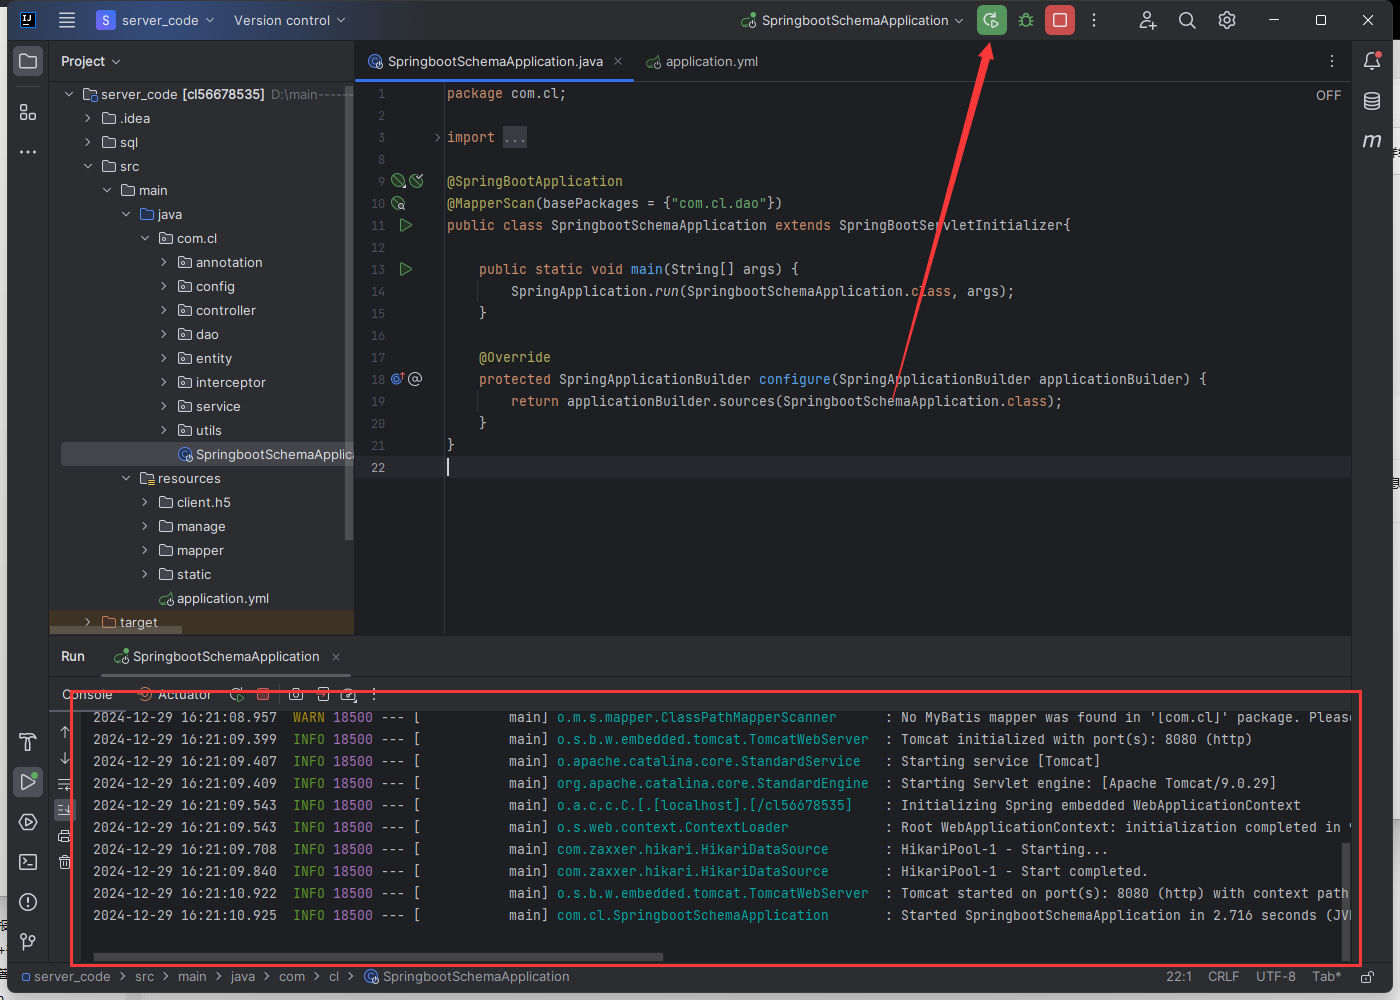The width and height of the screenshot is (1400, 1000).
Task: Open the Build tool window hammer
Action: pyautogui.click(x=28, y=742)
